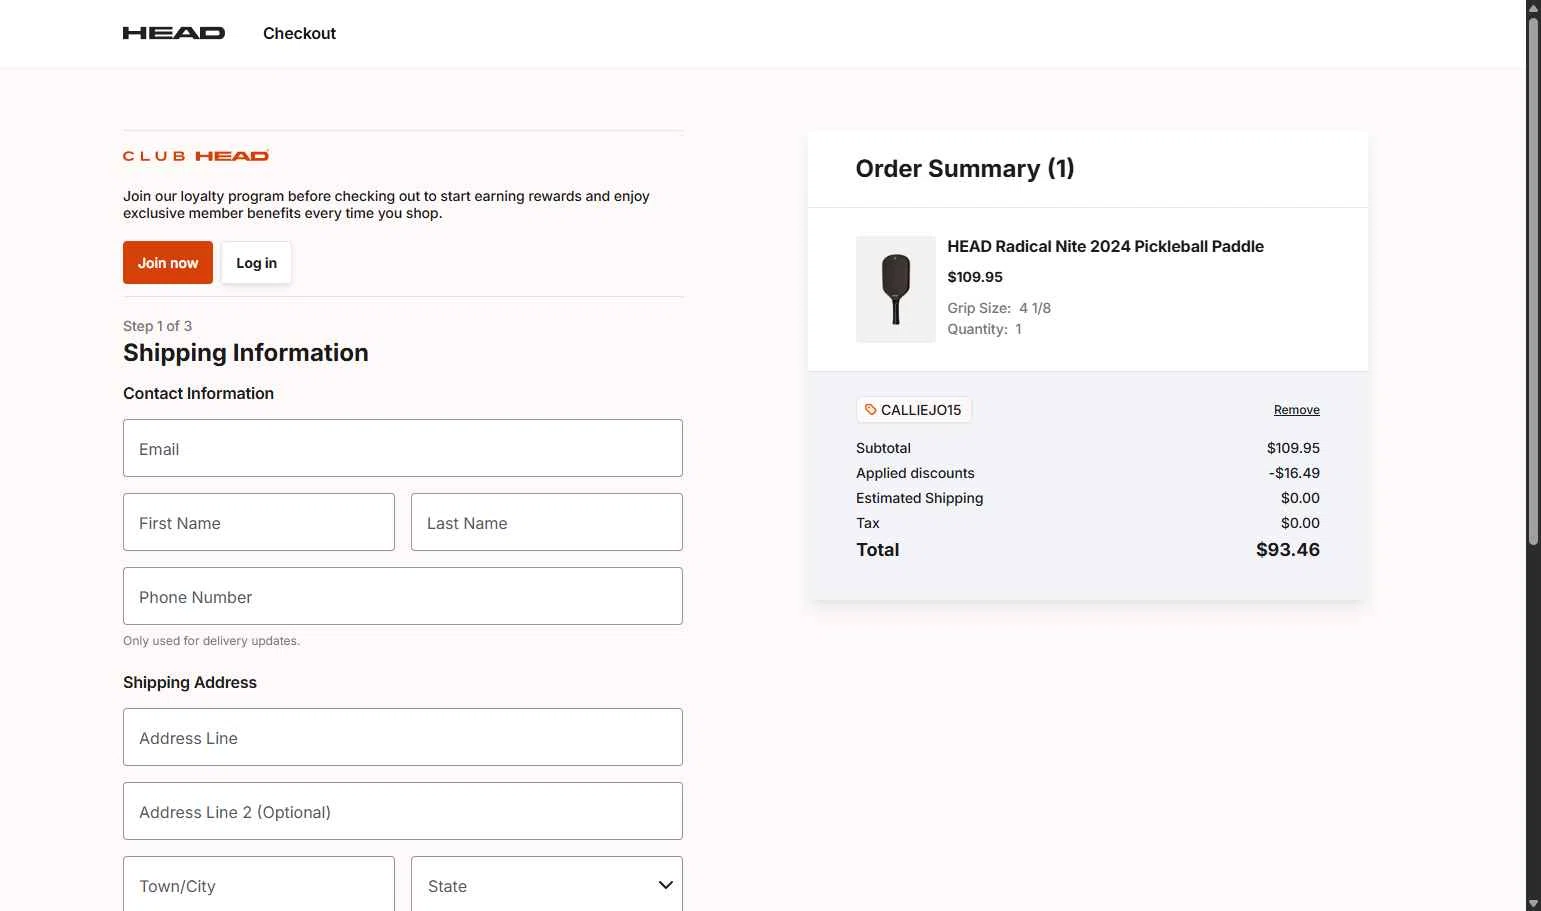Viewport: 1541px width, 911px height.
Task: Open the HEAD logo home link
Action: [174, 33]
